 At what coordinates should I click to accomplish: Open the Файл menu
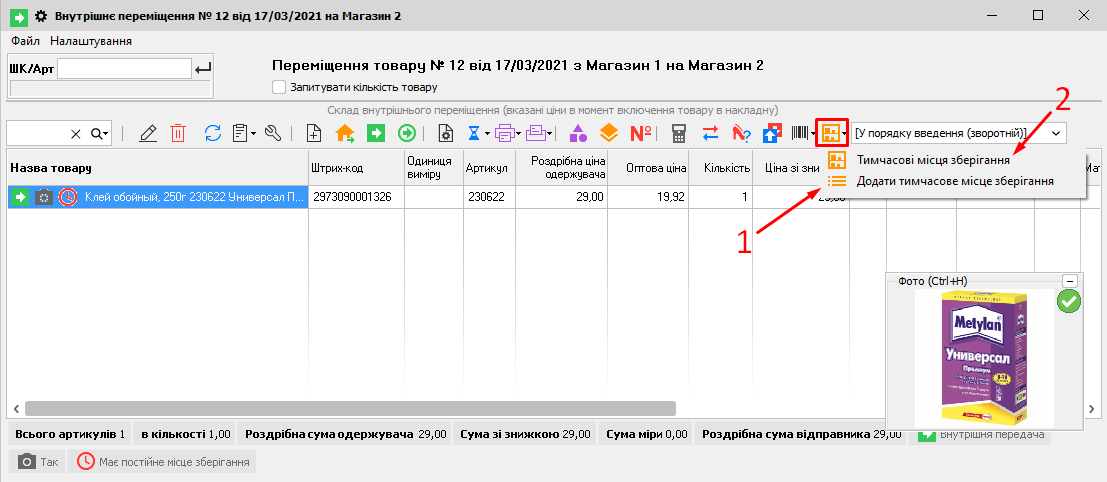pos(25,41)
